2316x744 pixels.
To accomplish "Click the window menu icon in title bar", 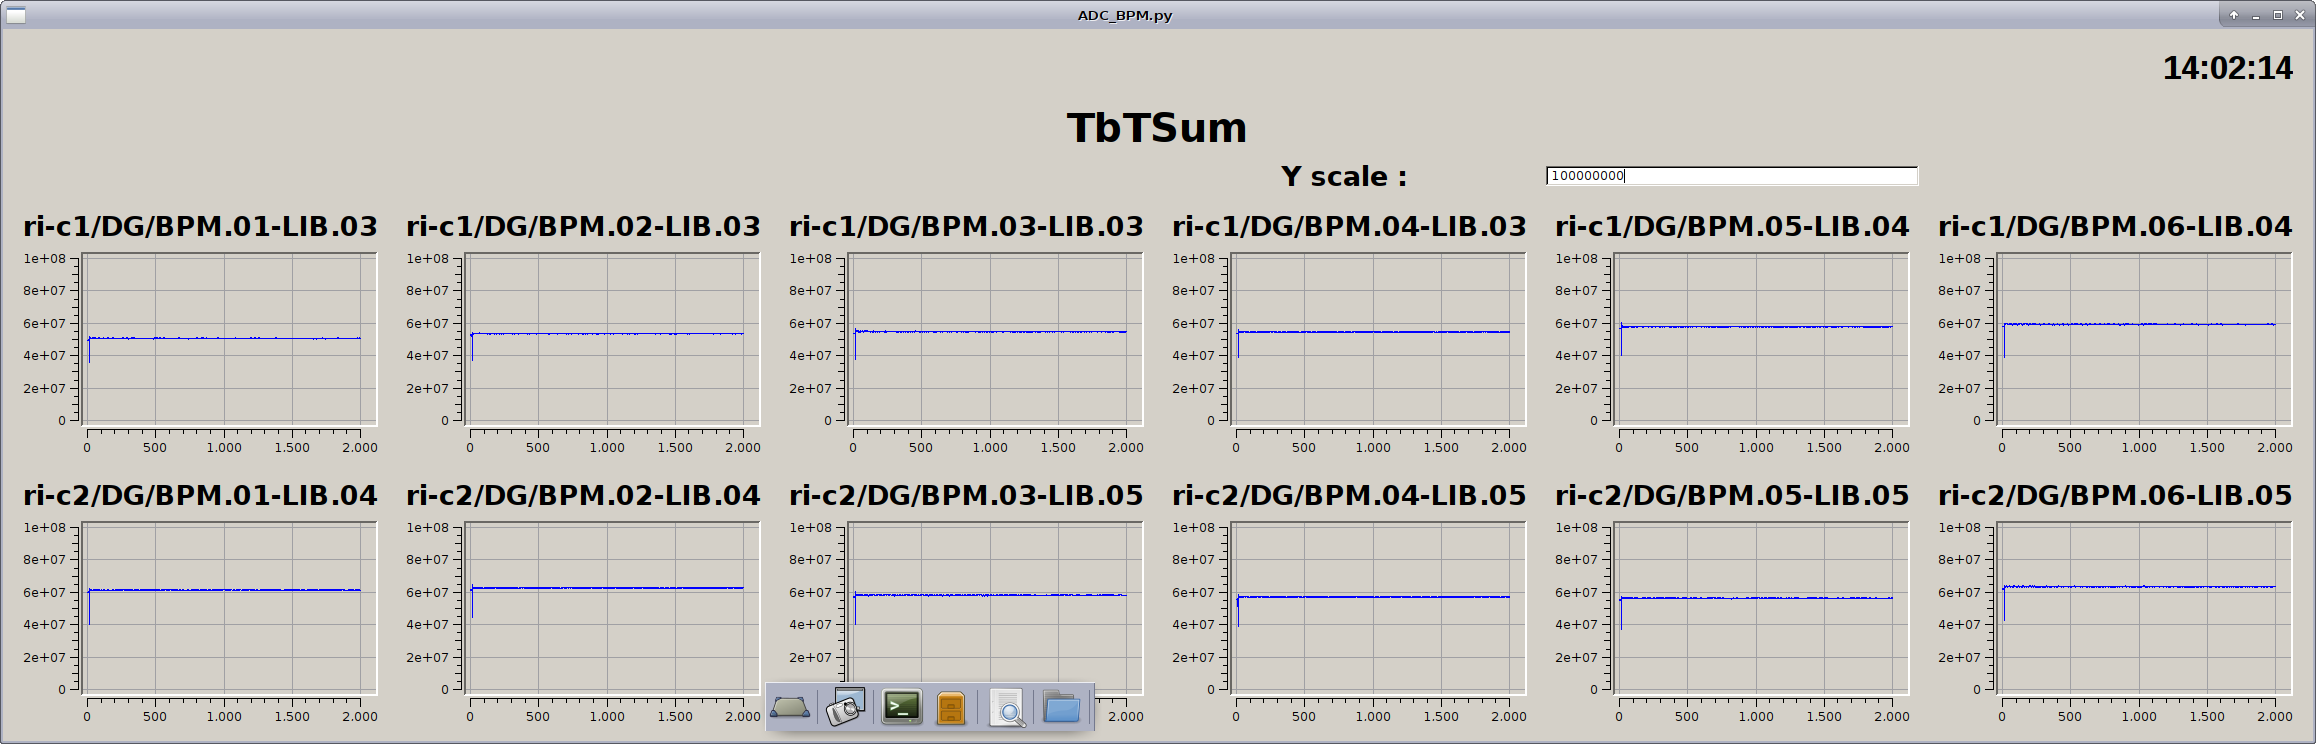I will tap(15, 15).
